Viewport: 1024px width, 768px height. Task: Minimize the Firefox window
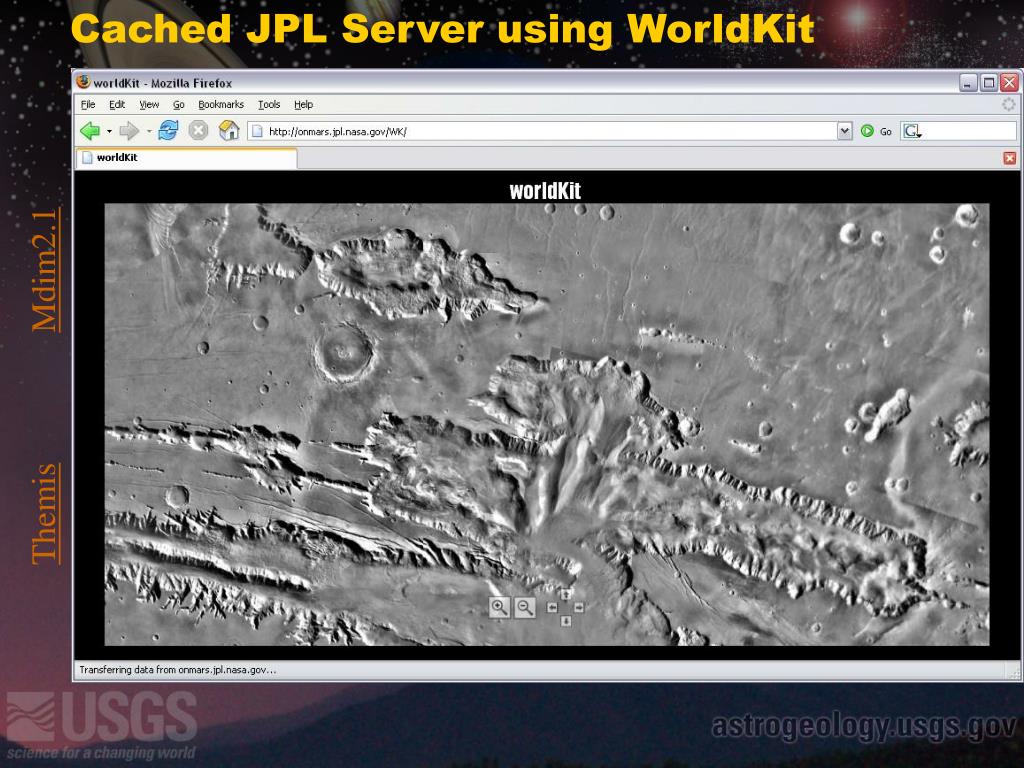[x=968, y=83]
